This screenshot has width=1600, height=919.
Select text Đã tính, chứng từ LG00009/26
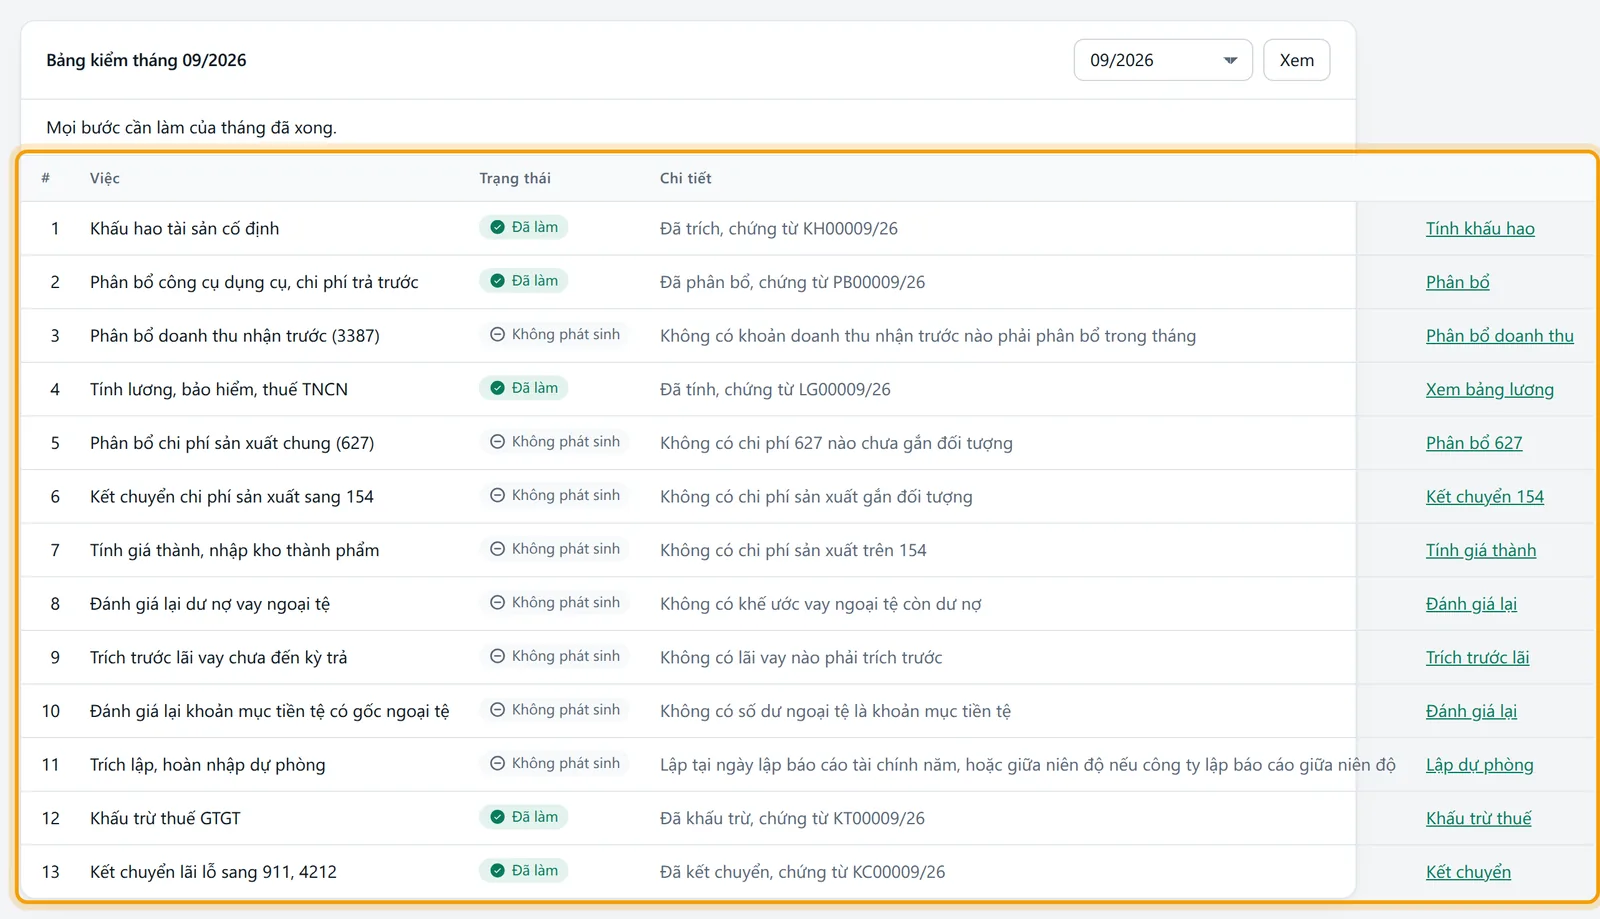point(775,390)
